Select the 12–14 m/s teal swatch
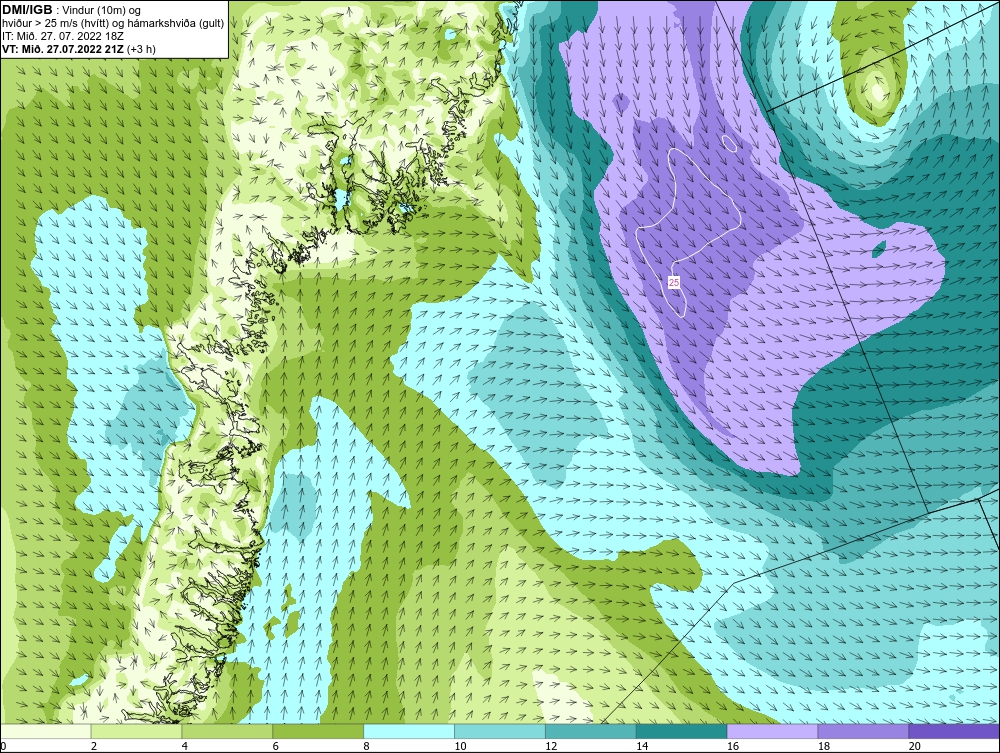1000x753 pixels. [591, 731]
